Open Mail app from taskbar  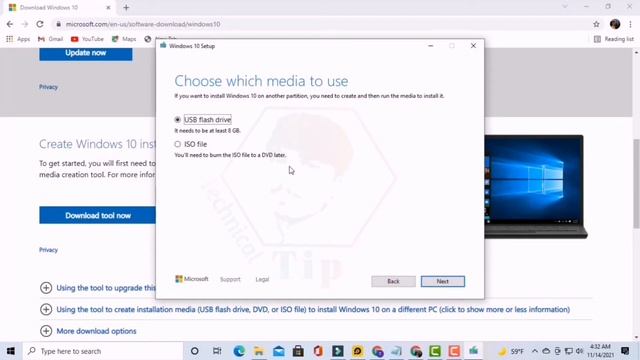click(279, 351)
